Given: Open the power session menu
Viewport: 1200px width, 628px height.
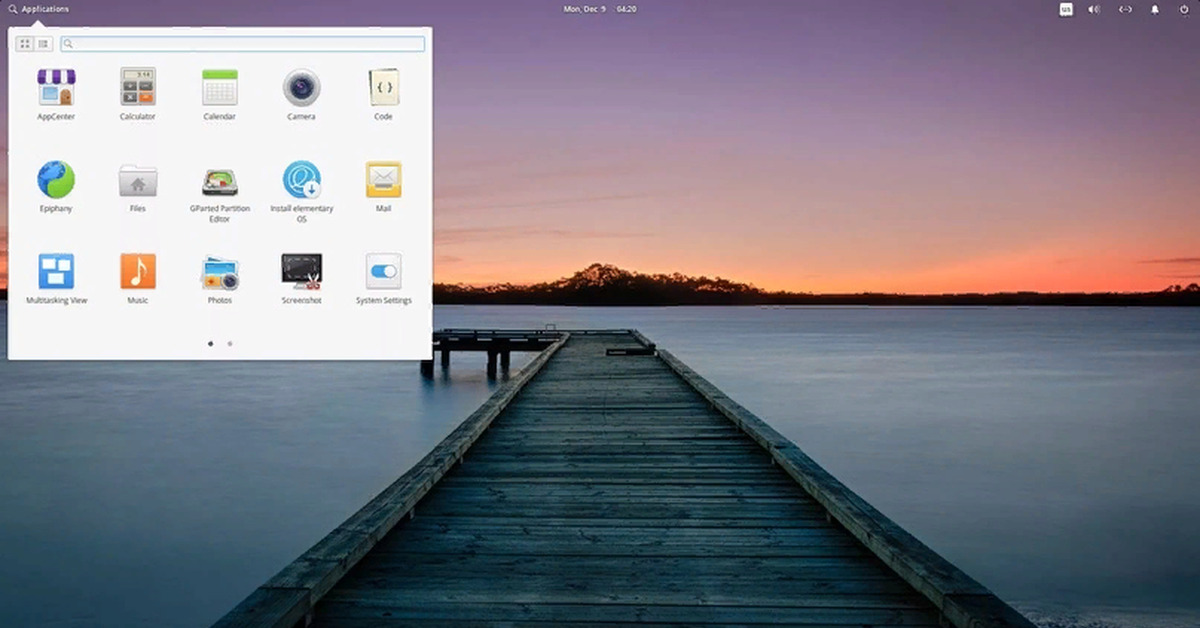Looking at the screenshot, I should 1185,9.
